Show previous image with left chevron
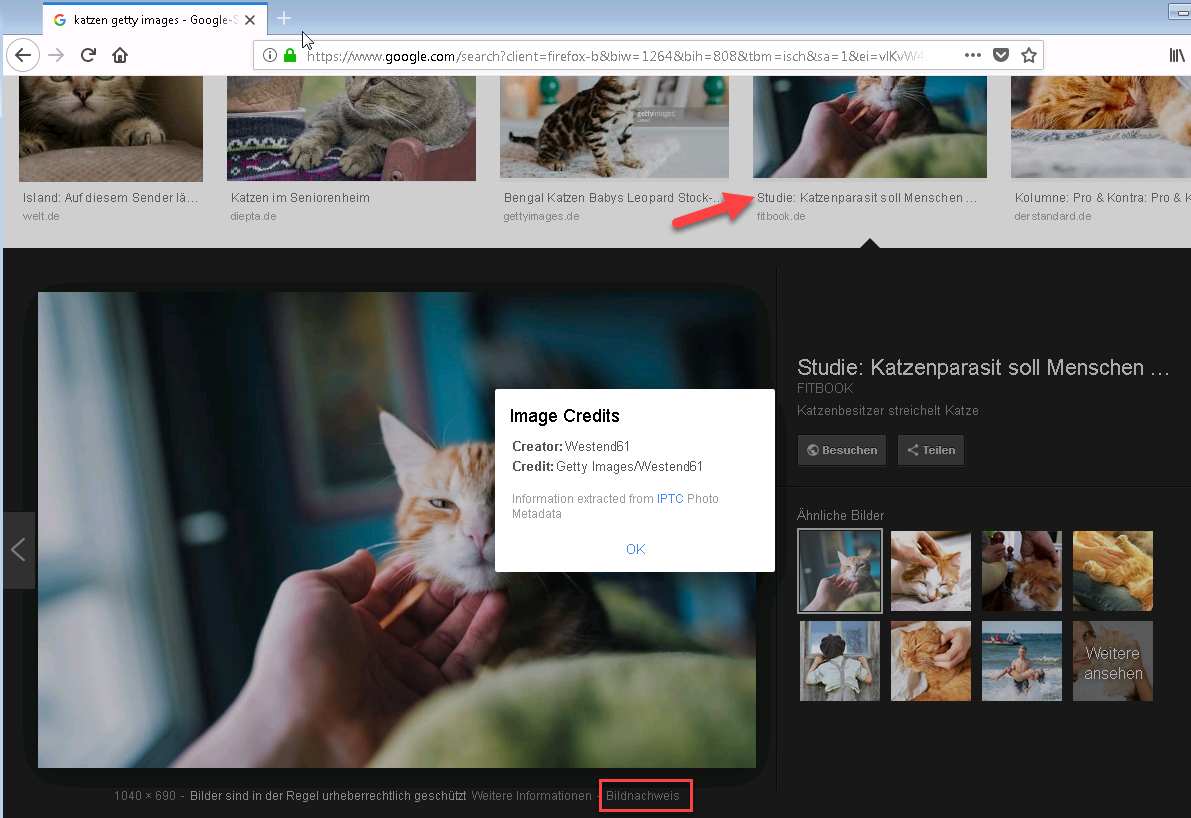Viewport: 1191px width, 818px height. click(x=18, y=549)
